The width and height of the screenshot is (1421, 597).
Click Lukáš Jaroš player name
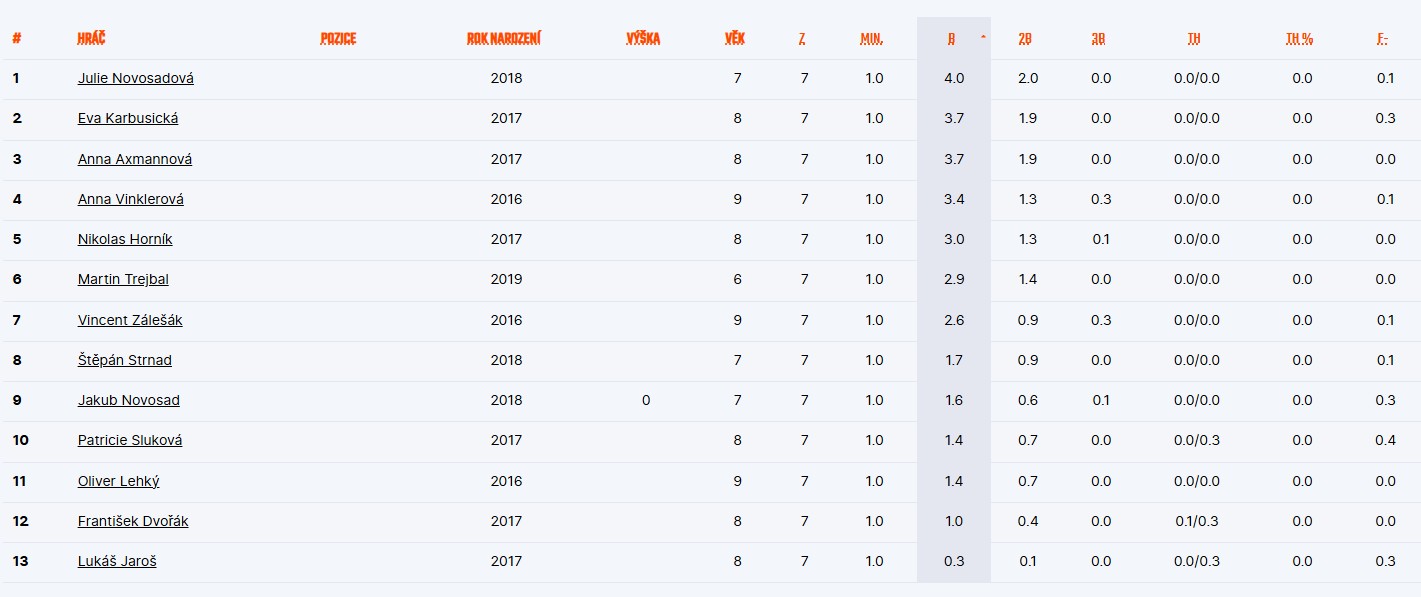(x=117, y=561)
